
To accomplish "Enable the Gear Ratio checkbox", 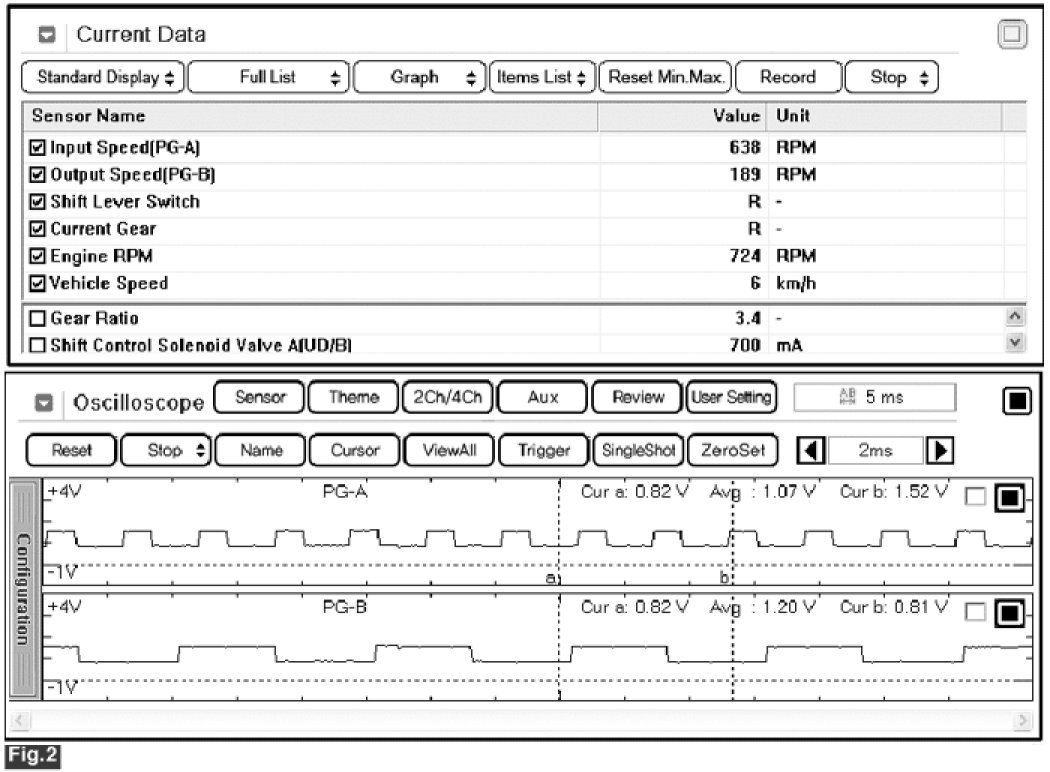I will 38,319.
